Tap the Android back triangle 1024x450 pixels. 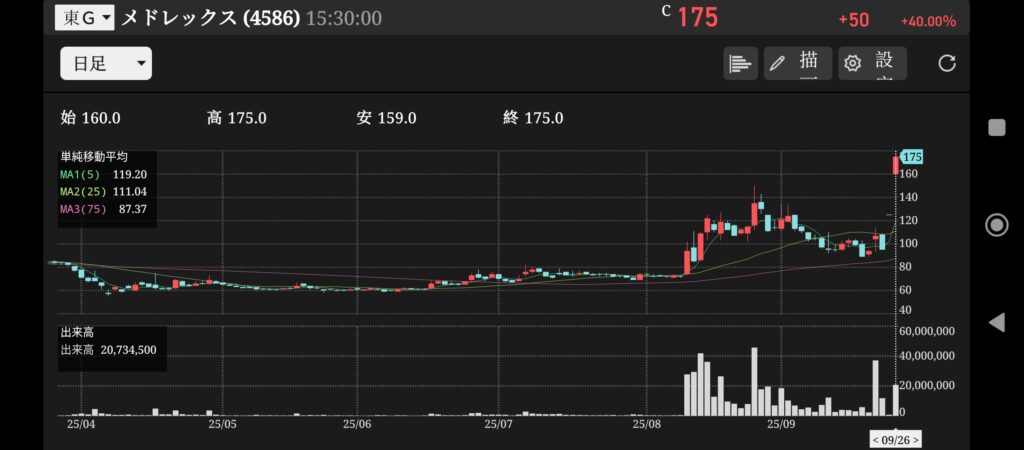coord(996,322)
